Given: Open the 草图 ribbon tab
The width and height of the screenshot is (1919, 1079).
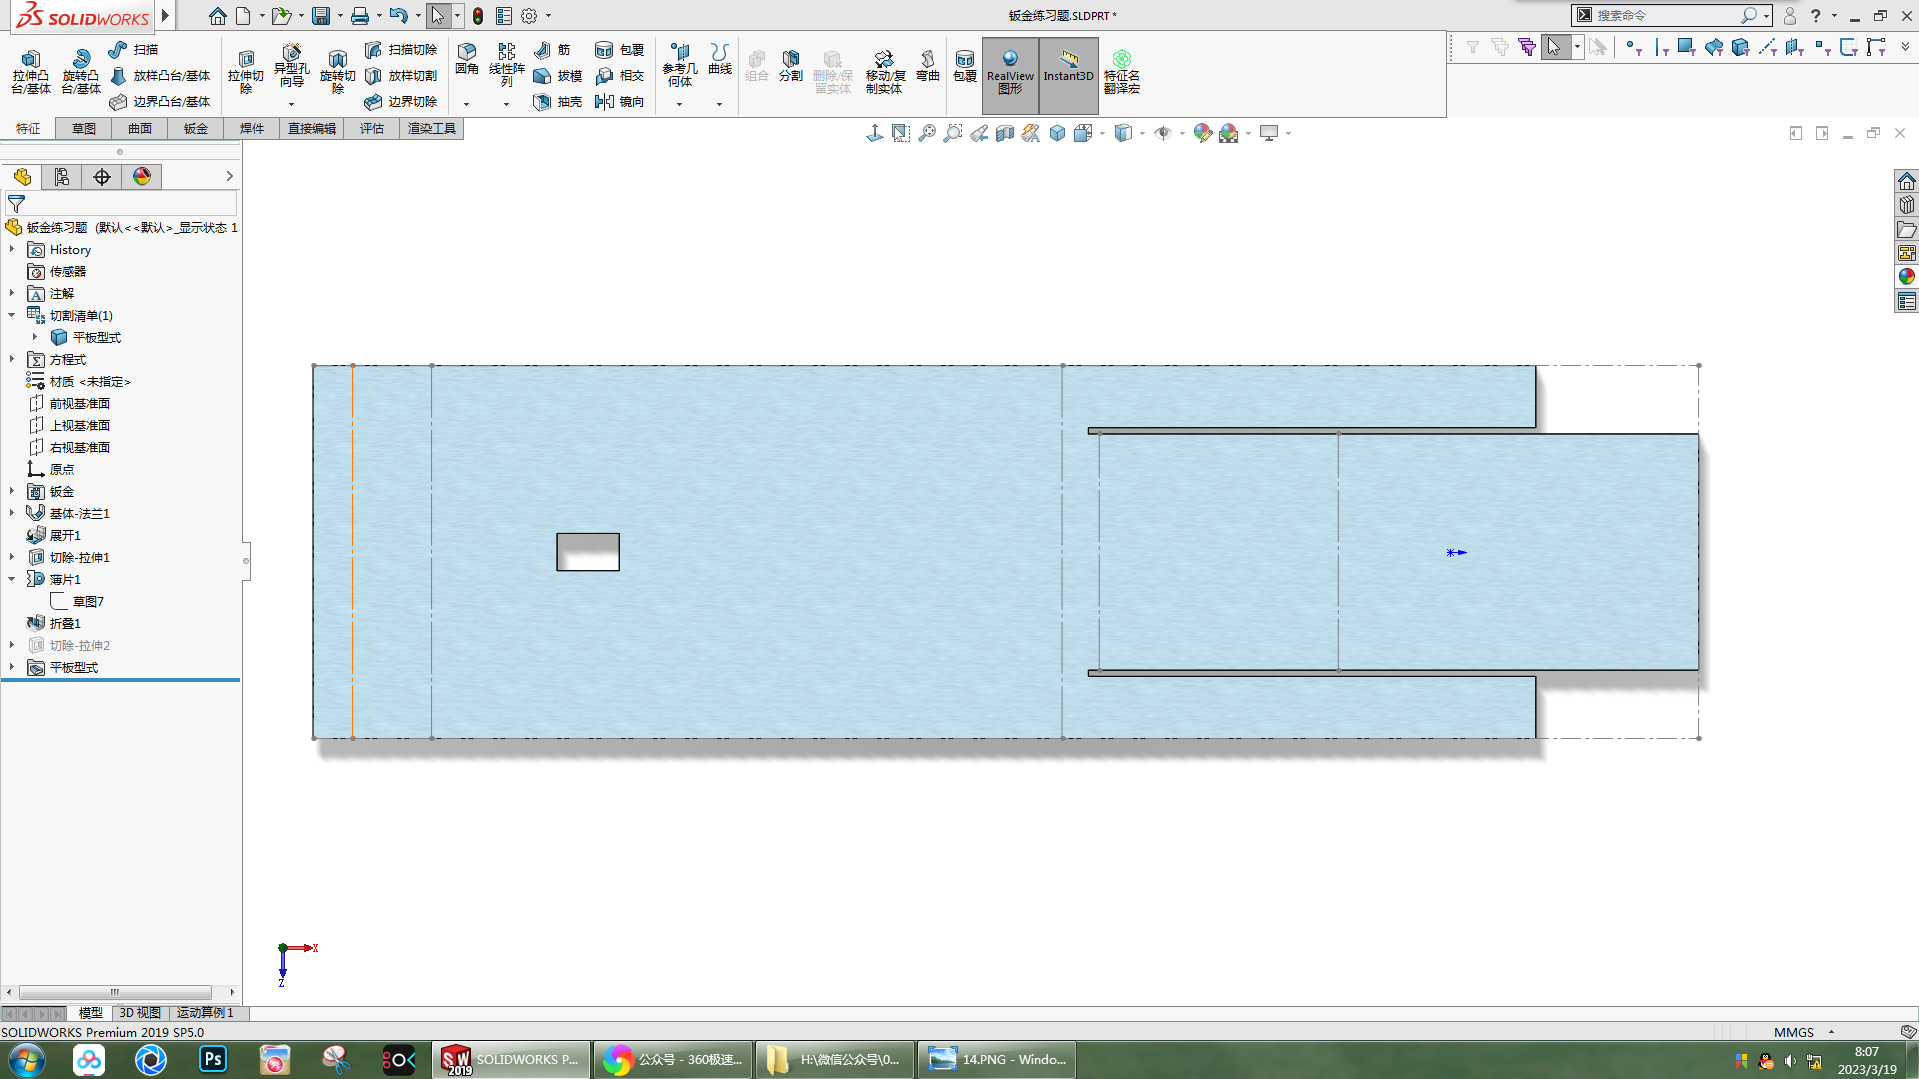Looking at the screenshot, I should coord(84,129).
